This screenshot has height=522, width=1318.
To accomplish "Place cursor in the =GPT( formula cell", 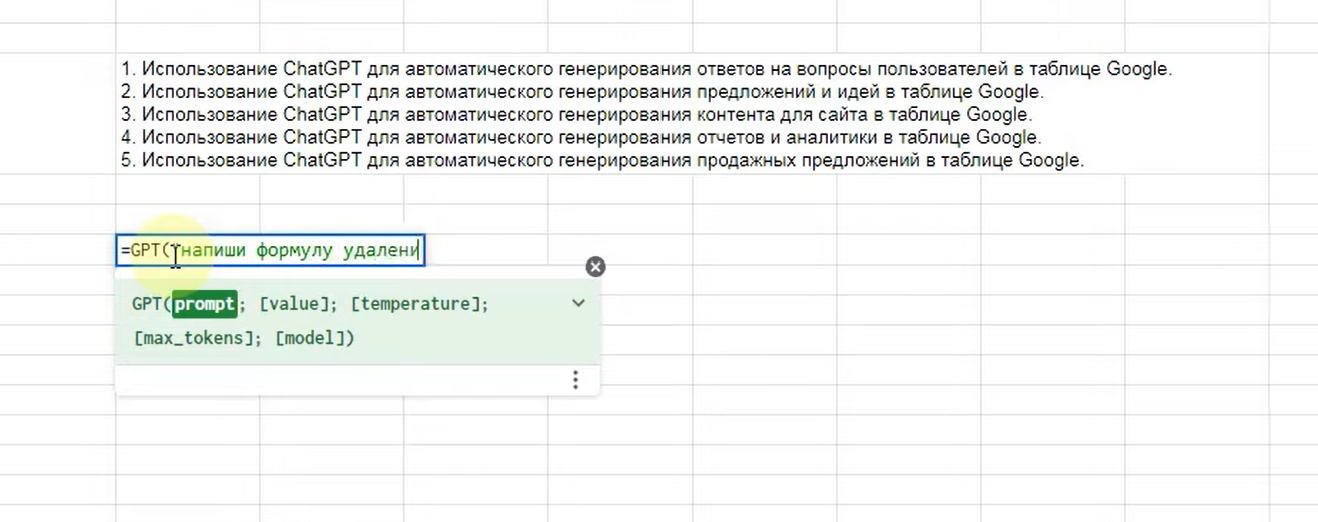I will coord(270,250).
